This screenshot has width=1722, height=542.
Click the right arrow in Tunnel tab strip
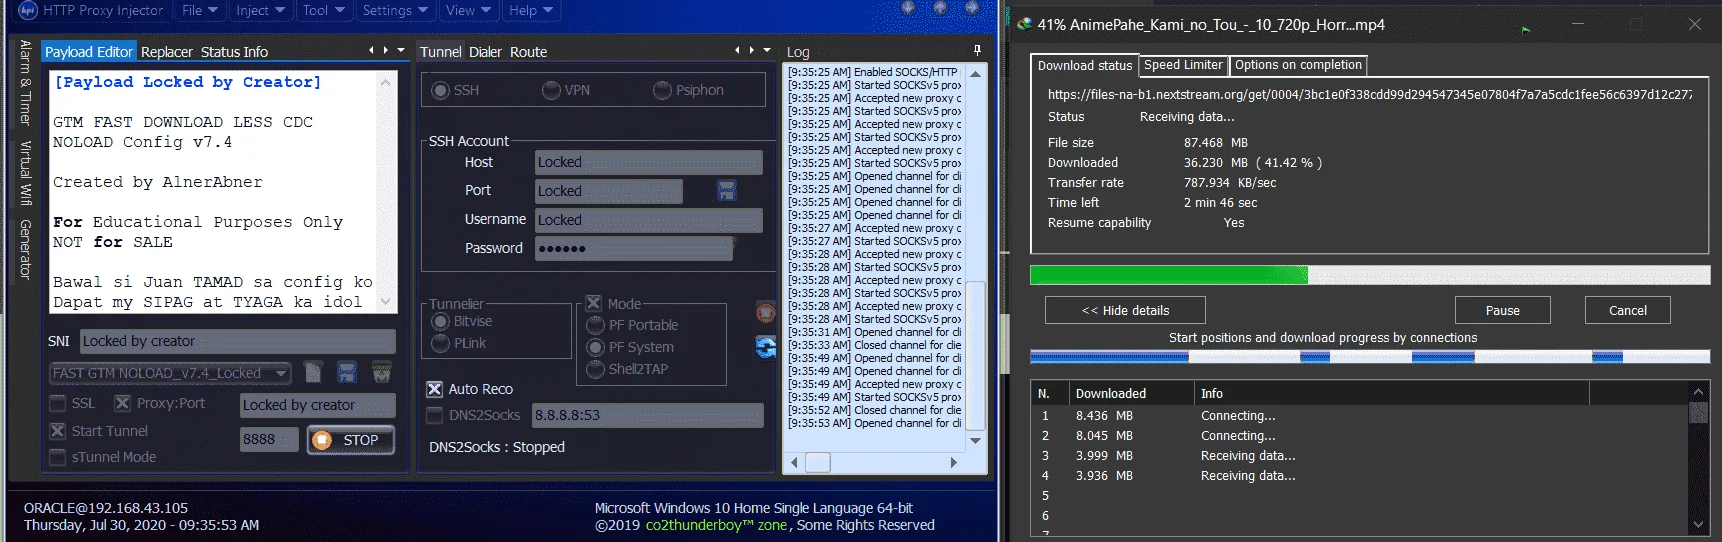[752, 50]
